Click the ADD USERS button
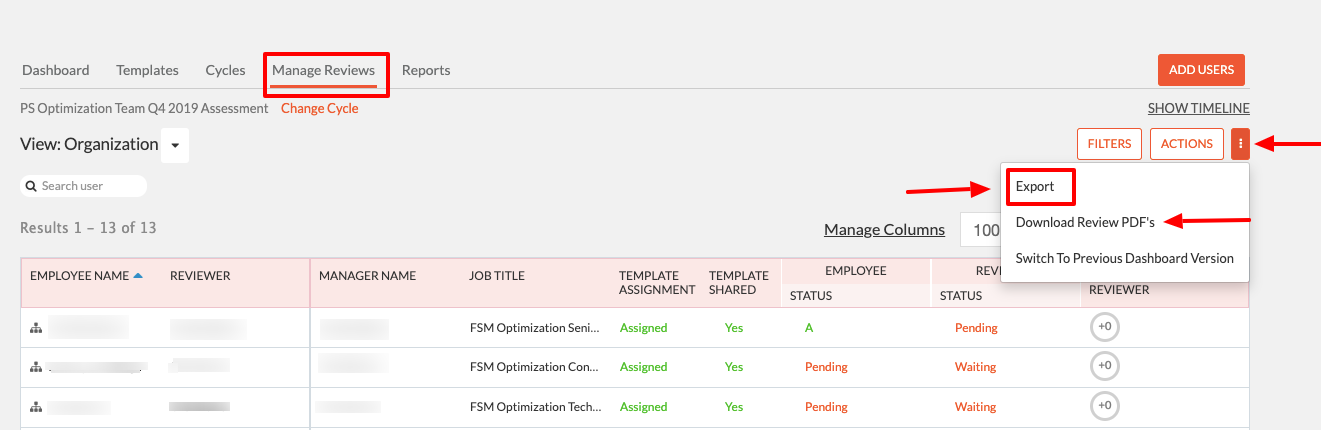 click(1201, 70)
